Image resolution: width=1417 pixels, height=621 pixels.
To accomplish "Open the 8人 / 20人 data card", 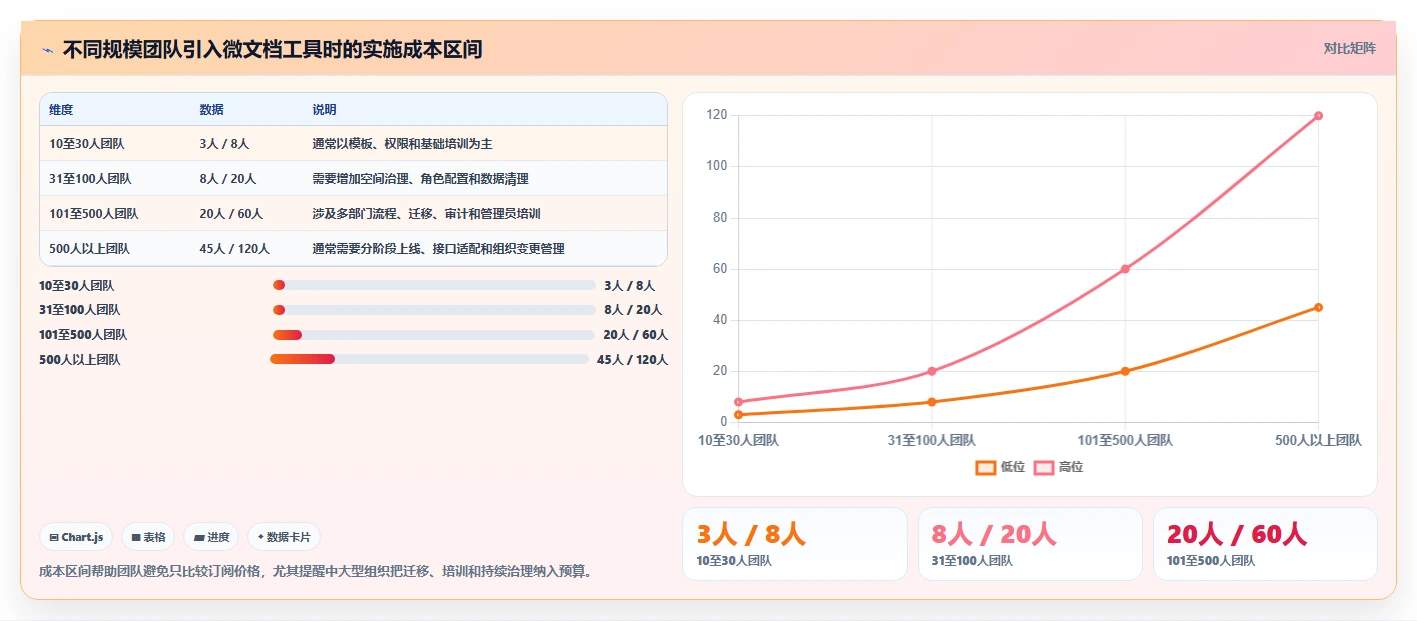I will click(x=1030, y=544).
